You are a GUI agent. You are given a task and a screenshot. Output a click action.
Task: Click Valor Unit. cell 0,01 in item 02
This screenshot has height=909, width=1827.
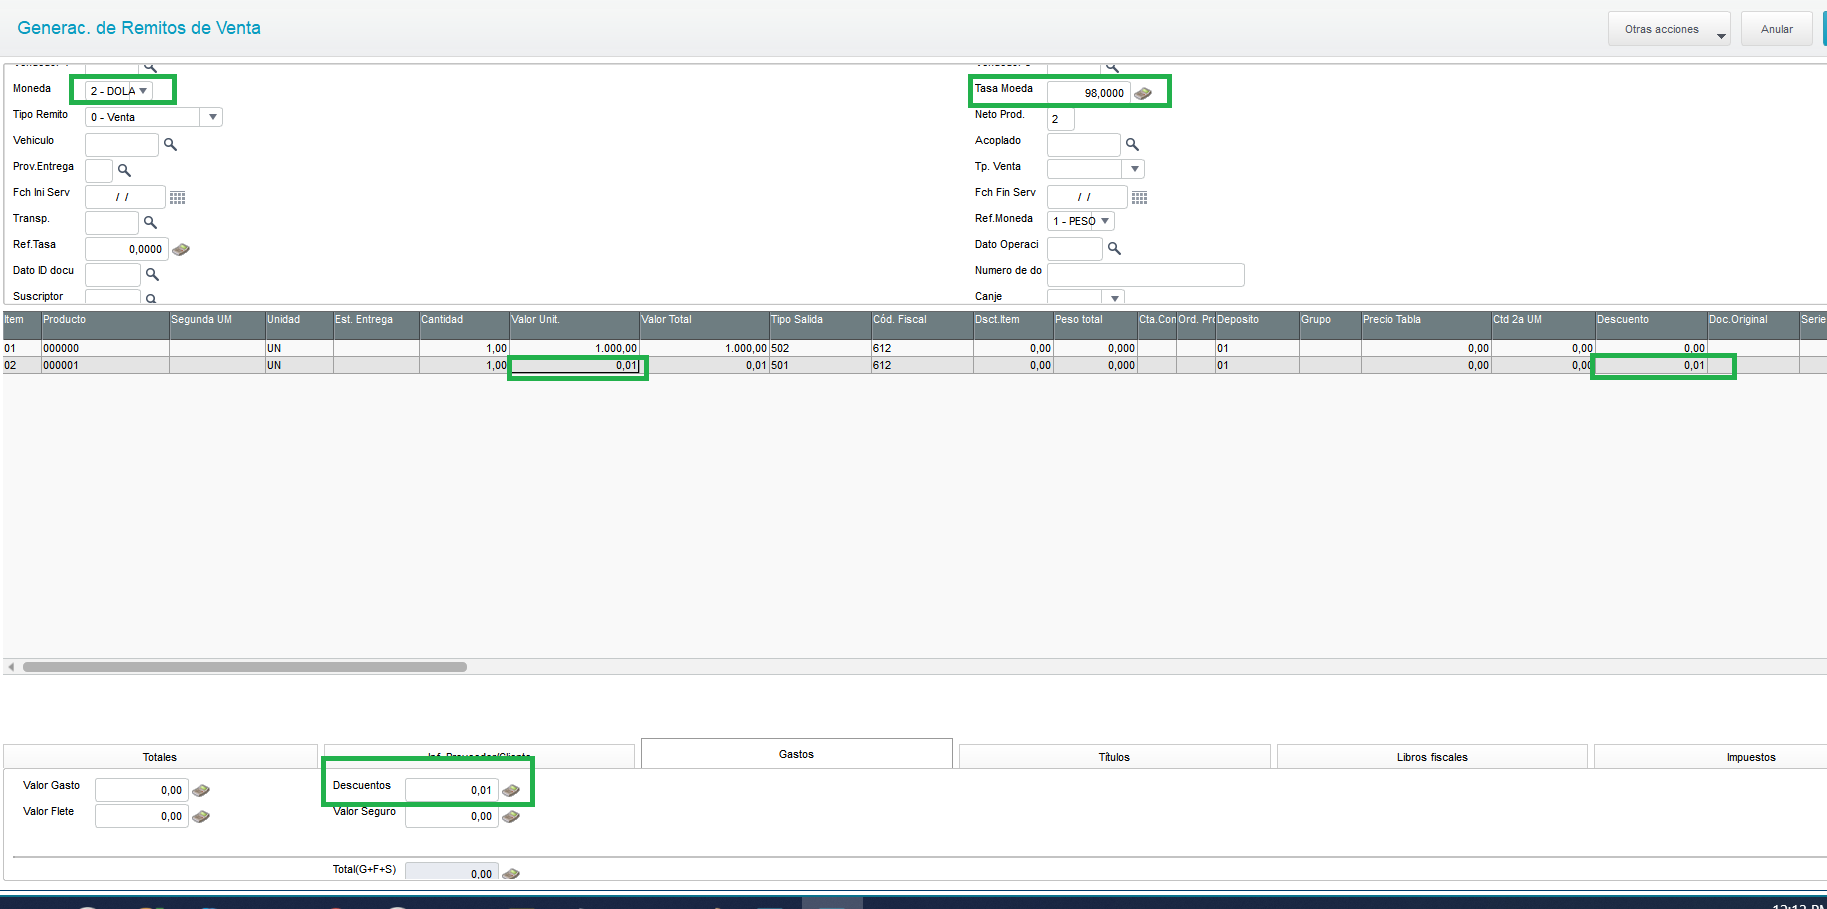point(574,365)
